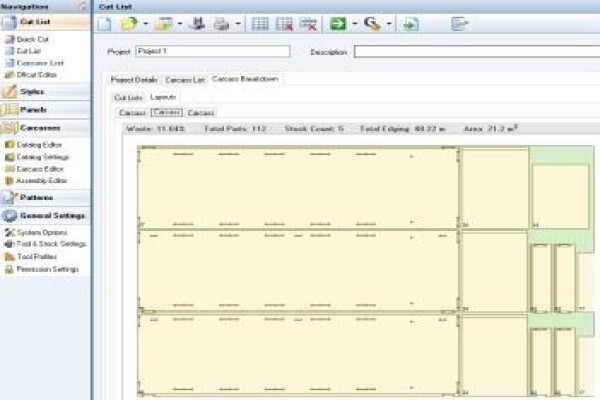
Task: Open Carcass Editor in navigation
Action: [40, 169]
